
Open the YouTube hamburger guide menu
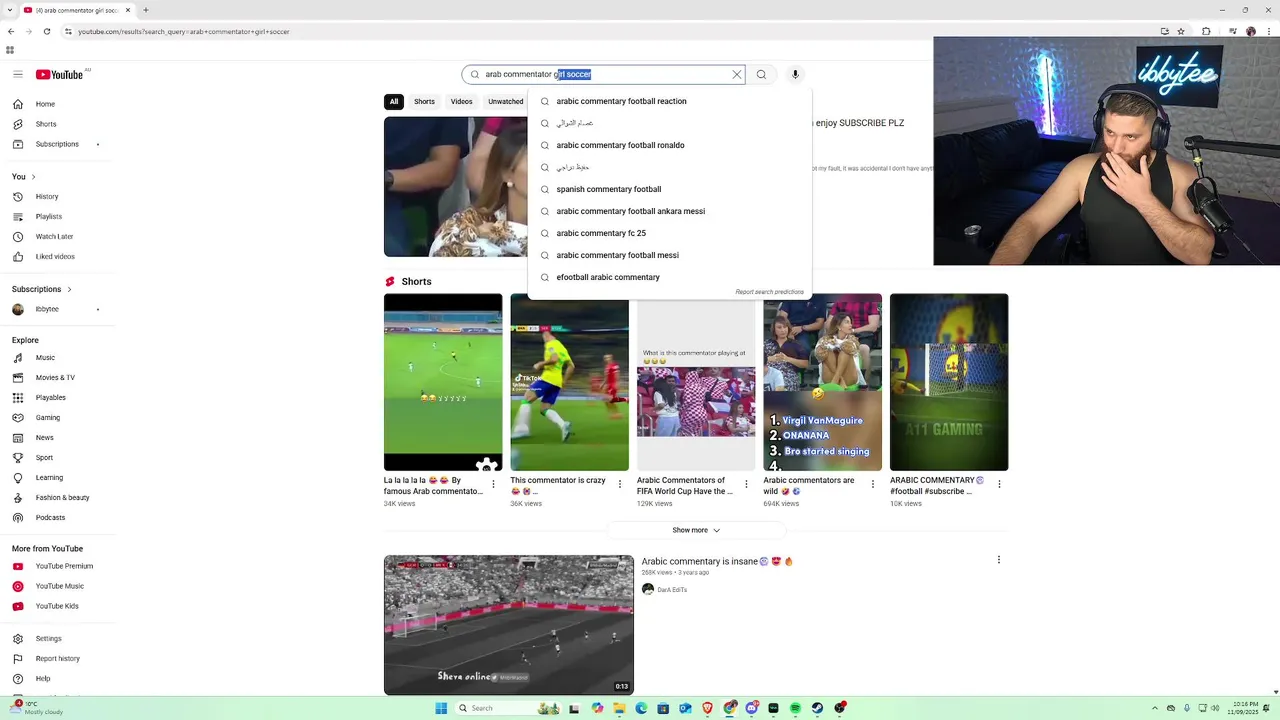coord(17,74)
